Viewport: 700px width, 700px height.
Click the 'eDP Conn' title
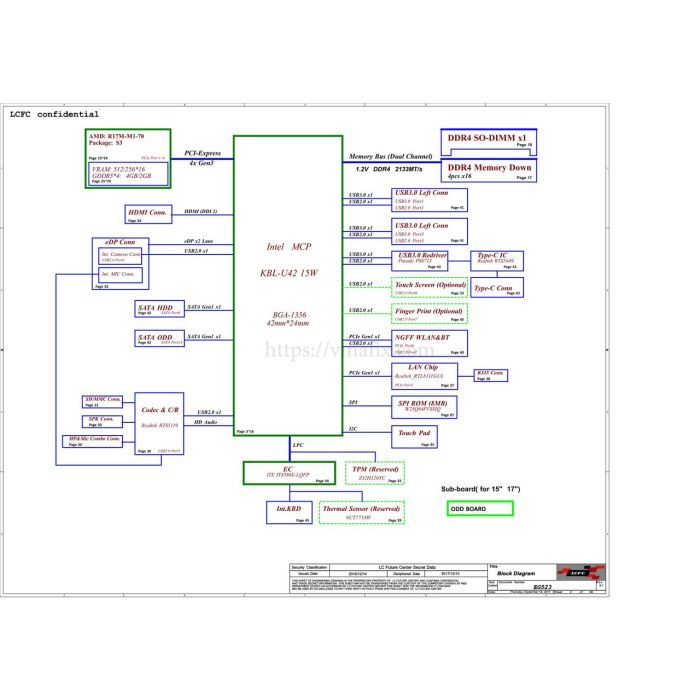(120, 242)
